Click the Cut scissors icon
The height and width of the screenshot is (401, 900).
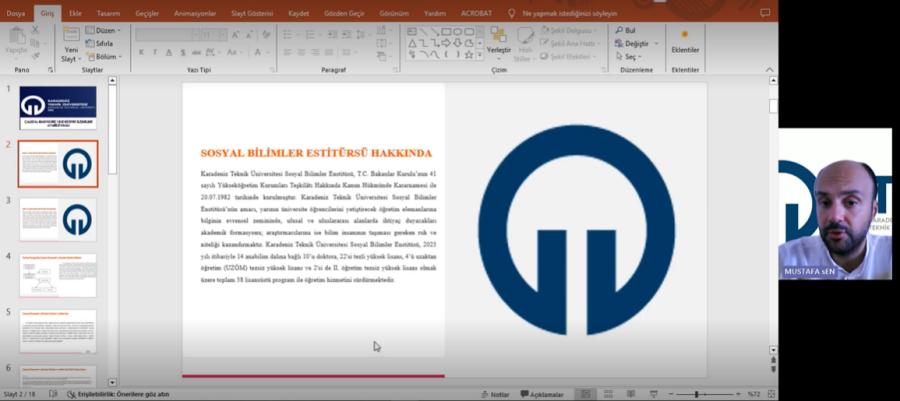35,29
